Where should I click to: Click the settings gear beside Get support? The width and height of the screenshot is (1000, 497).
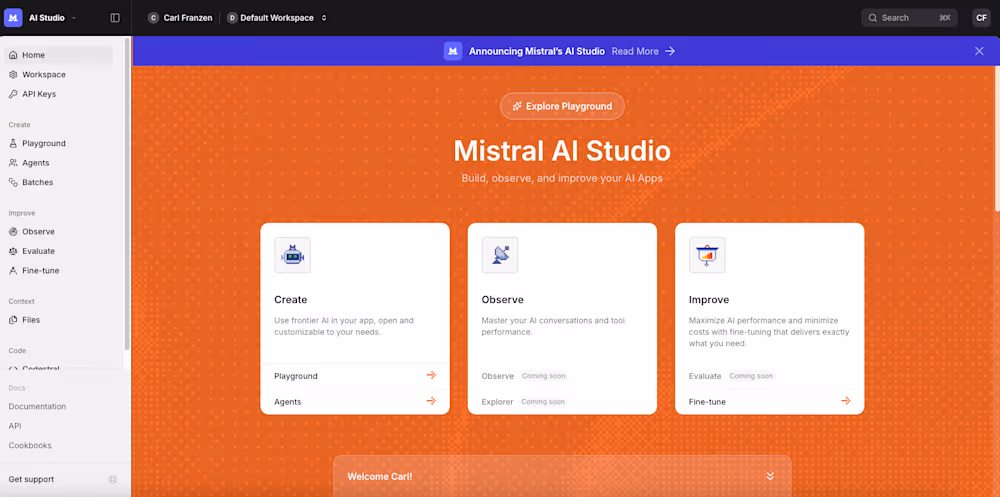pos(112,479)
